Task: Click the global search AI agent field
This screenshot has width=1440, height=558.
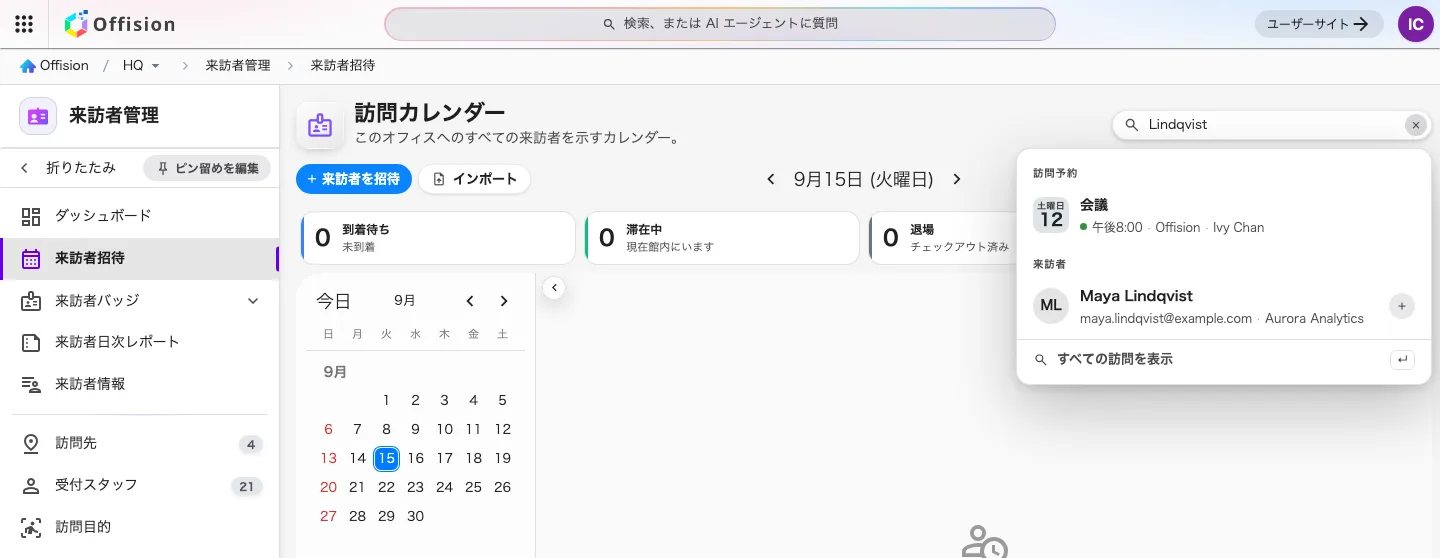Action: [x=720, y=24]
